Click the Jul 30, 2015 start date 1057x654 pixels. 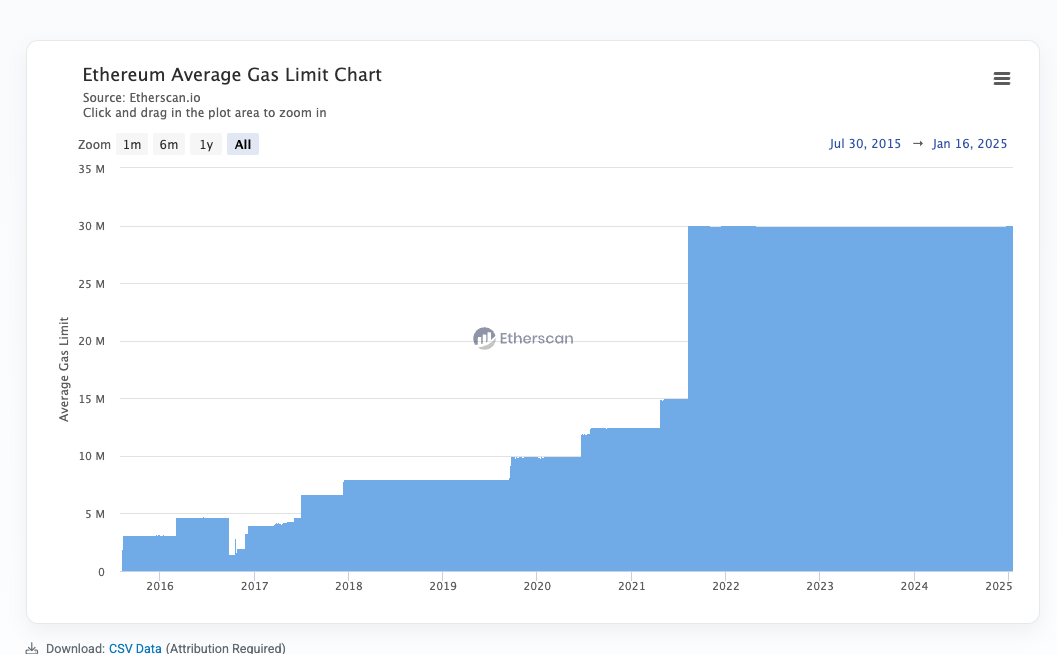tap(865, 144)
